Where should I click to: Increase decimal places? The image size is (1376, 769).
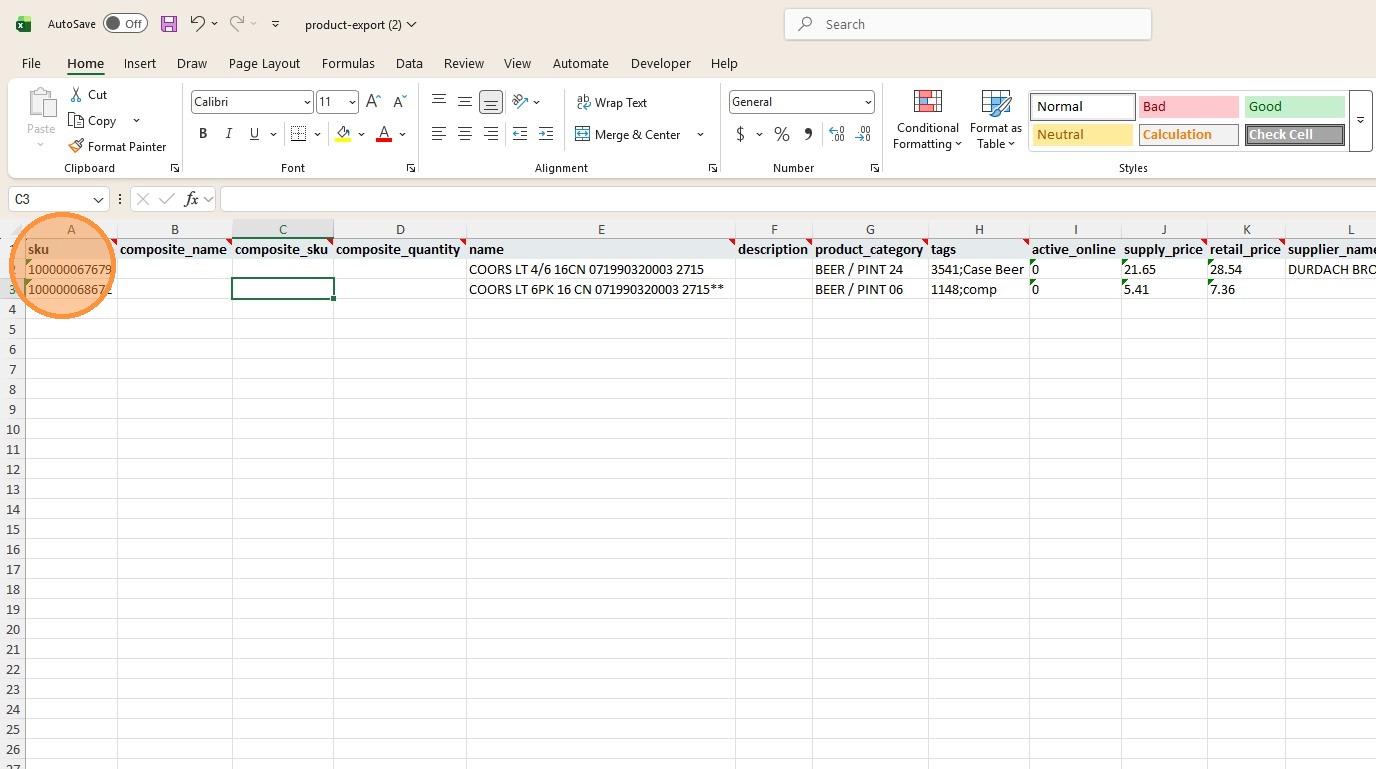[837, 134]
